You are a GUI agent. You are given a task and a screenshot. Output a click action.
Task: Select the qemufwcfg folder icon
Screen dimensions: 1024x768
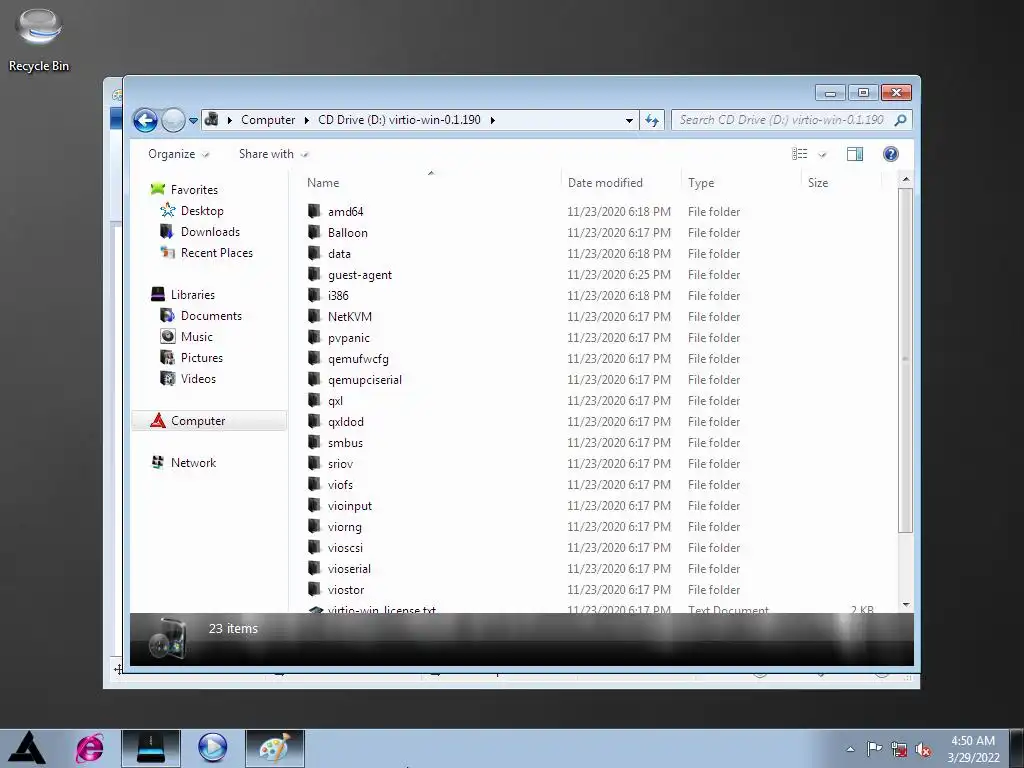(x=315, y=358)
